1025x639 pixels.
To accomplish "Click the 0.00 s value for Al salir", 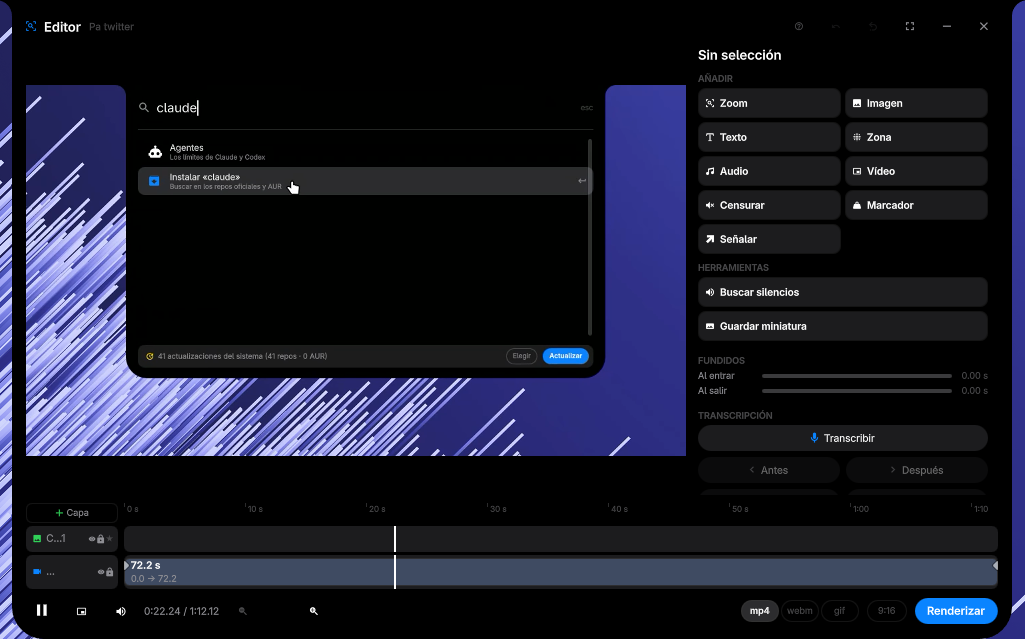I will (974, 391).
